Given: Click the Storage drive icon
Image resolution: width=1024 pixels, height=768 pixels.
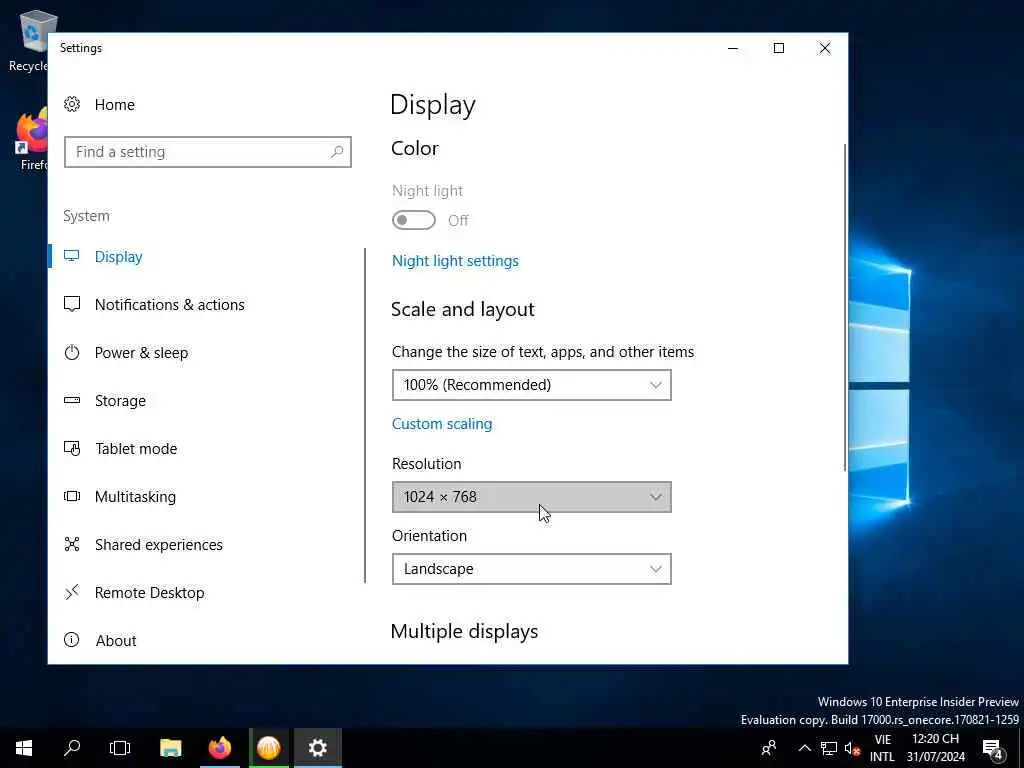Looking at the screenshot, I should [72, 400].
